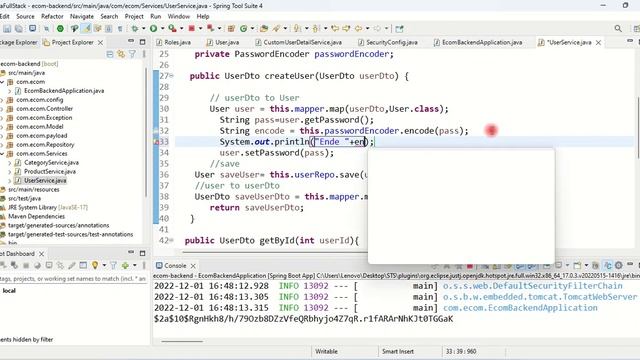Open the error marker on line 33

[156, 142]
